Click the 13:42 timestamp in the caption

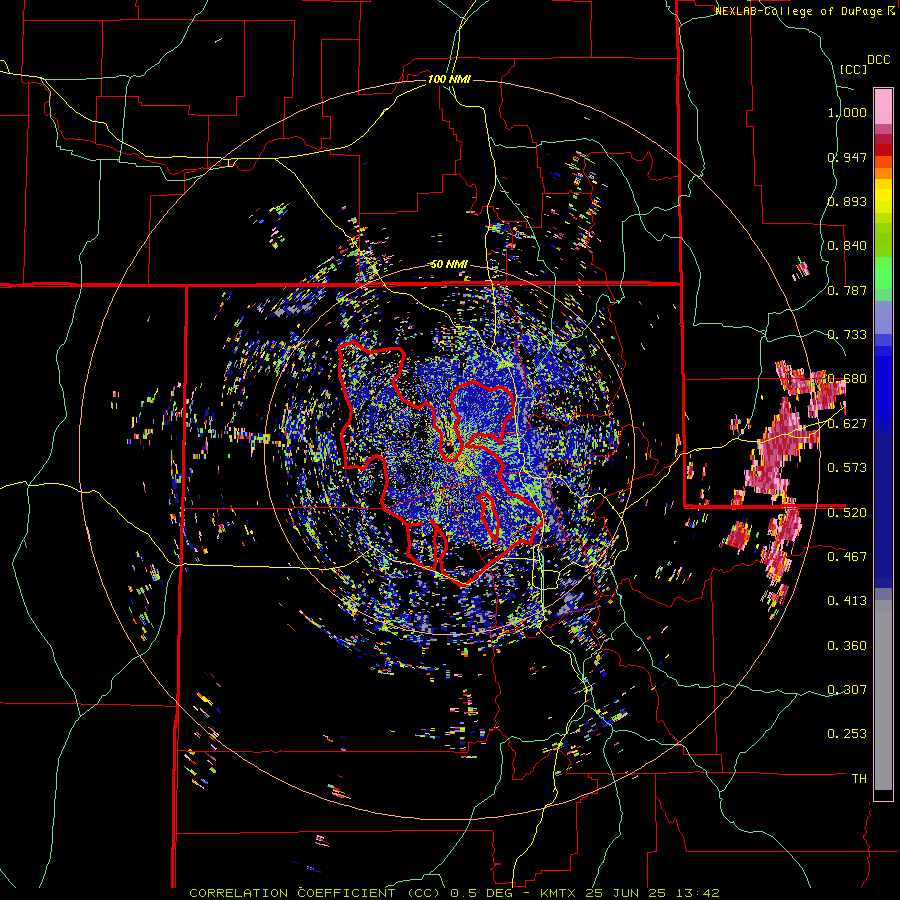[x=697, y=893]
